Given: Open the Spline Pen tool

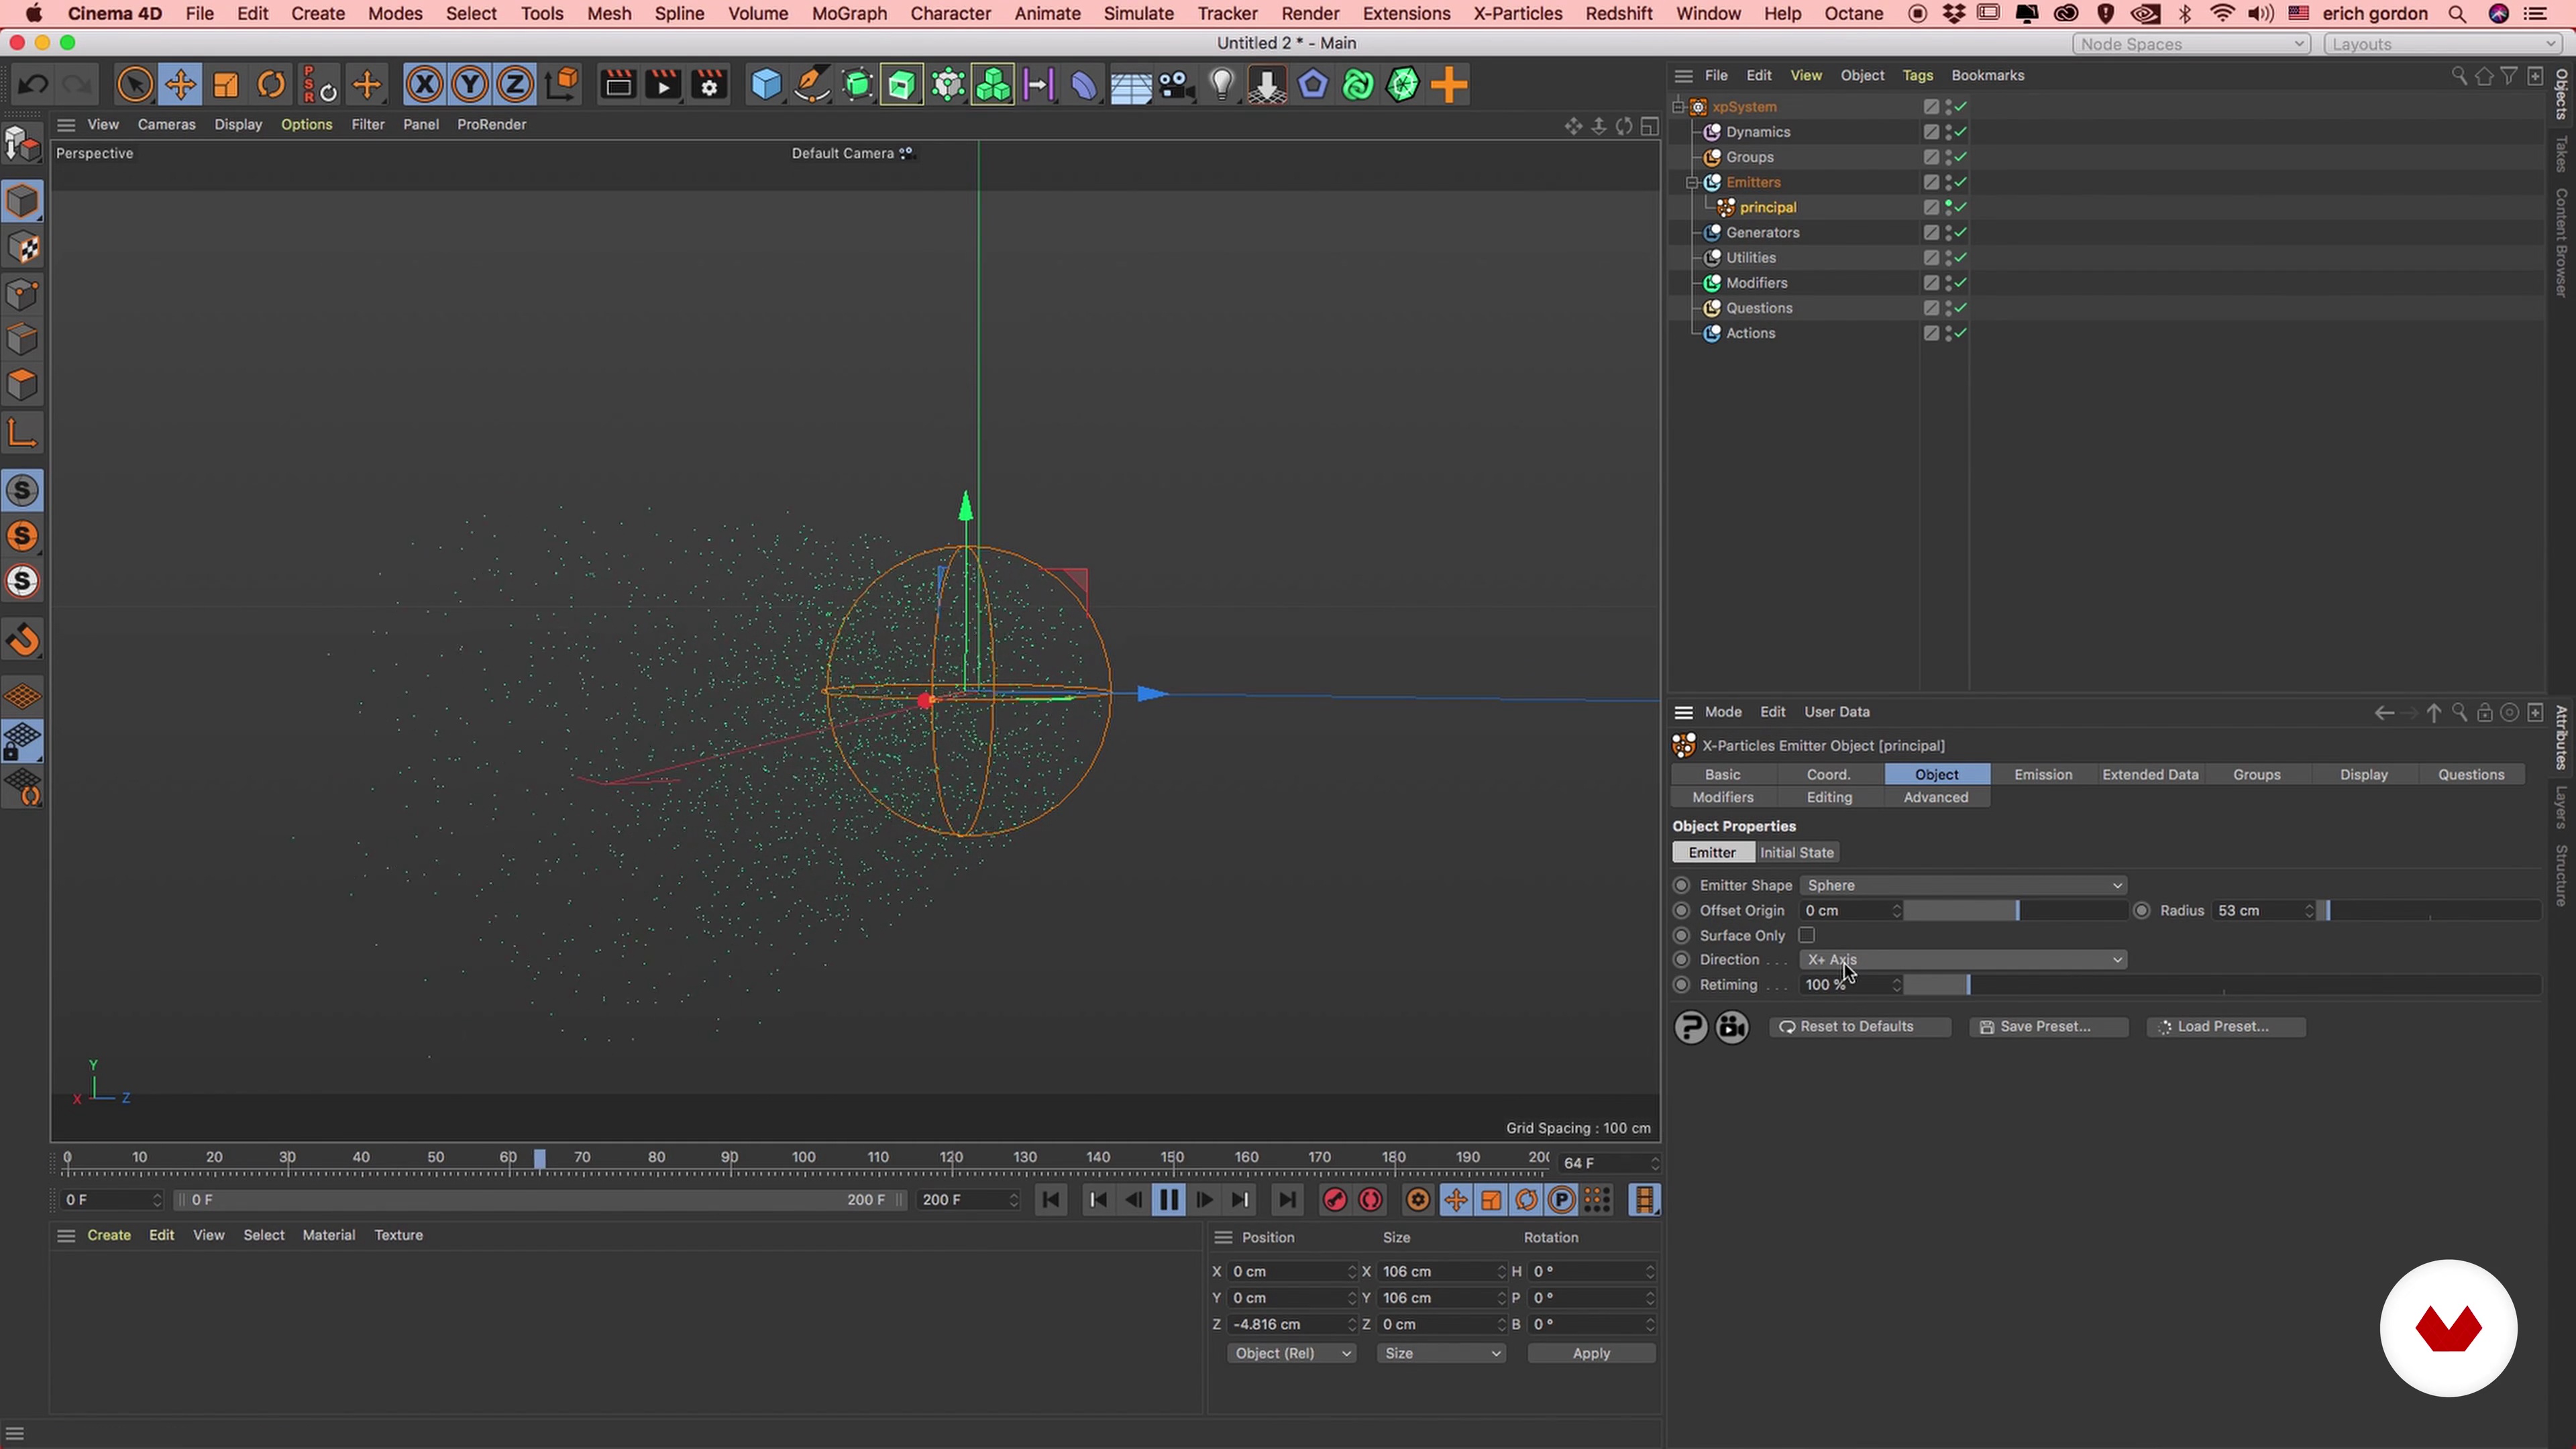Looking at the screenshot, I should point(812,85).
